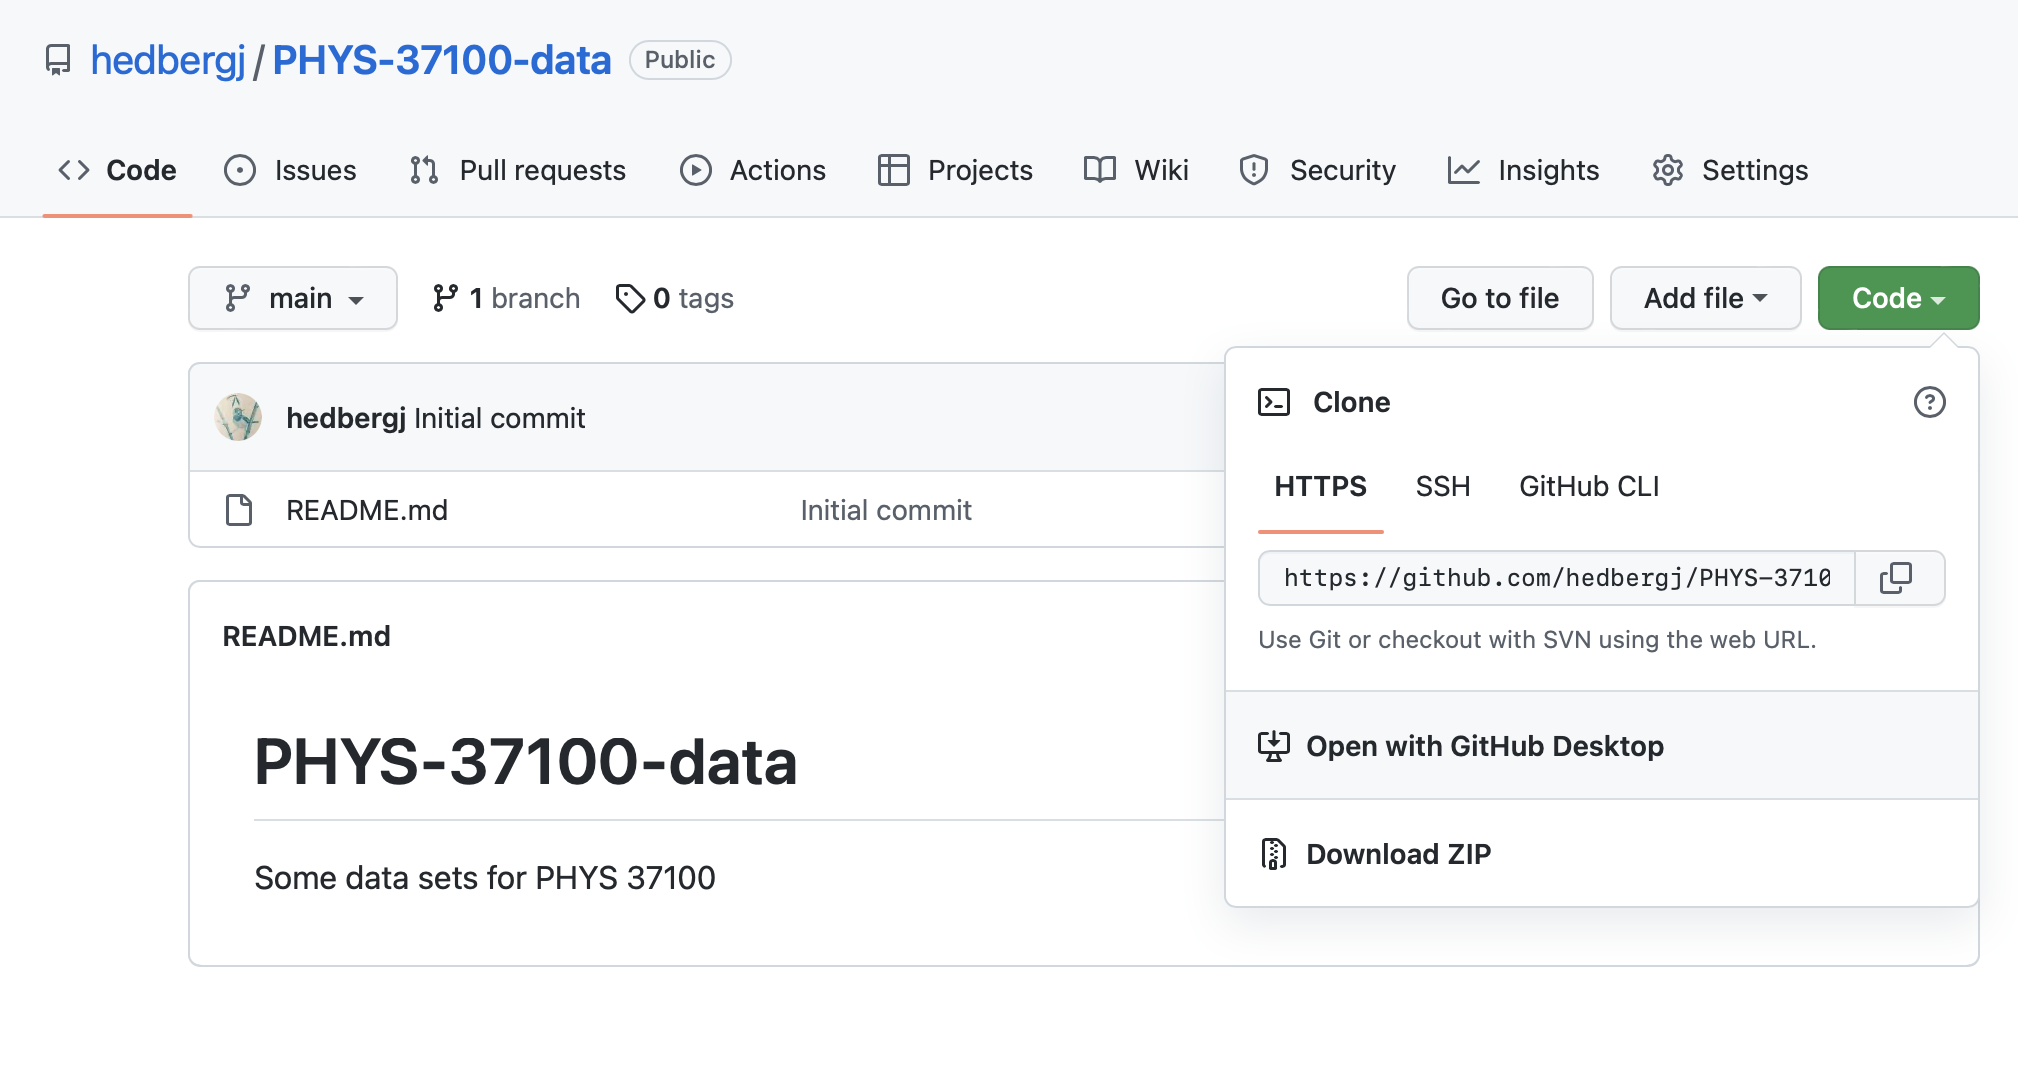2018x1080 pixels.
Task: Click the ZIP file icon
Action: click(1273, 854)
